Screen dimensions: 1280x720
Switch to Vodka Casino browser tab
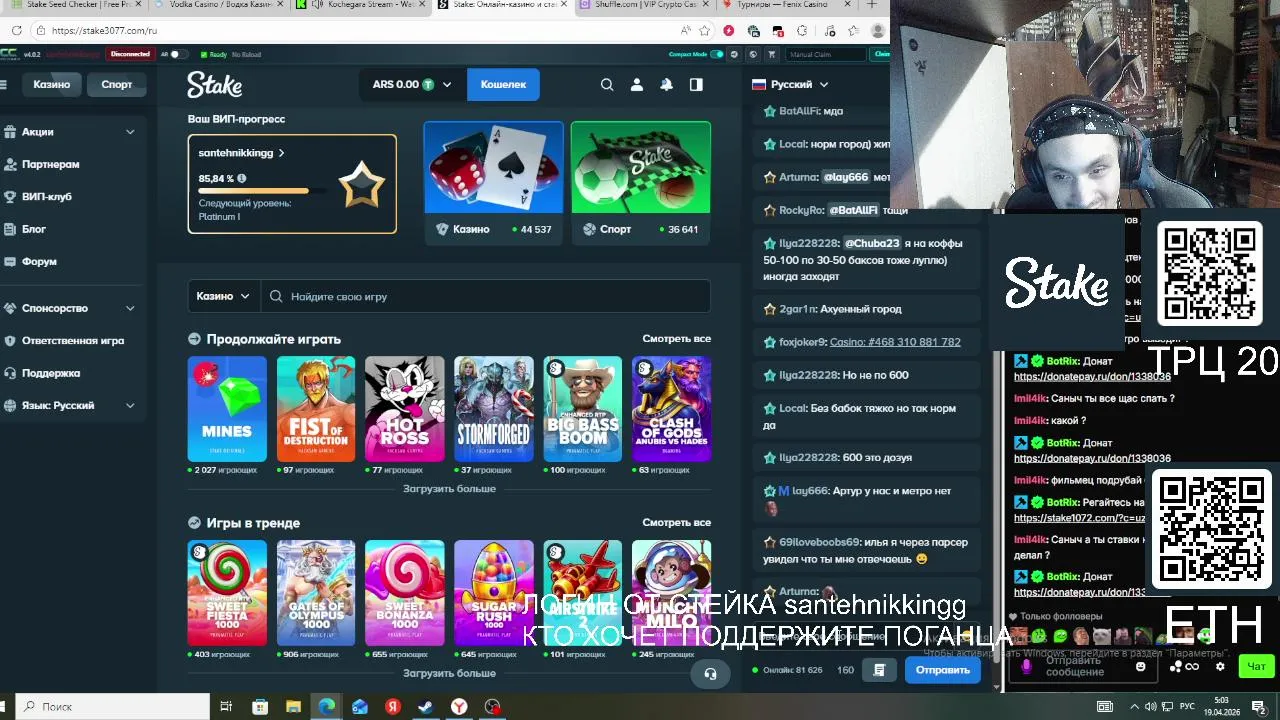pos(220,5)
